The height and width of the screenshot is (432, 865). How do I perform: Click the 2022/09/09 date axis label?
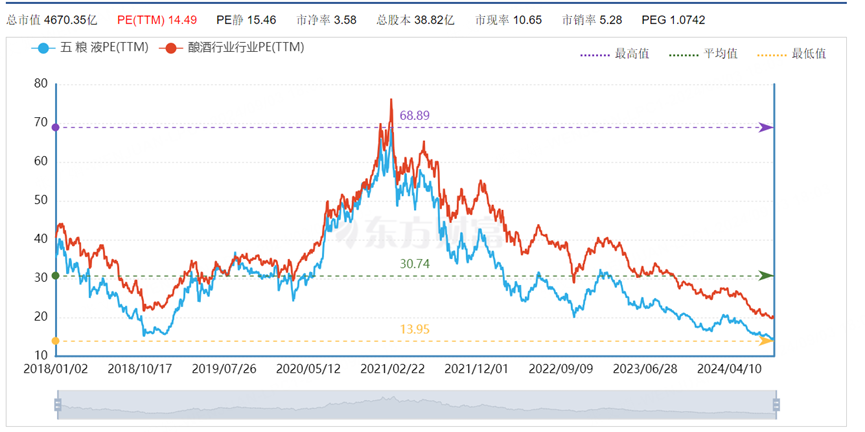560,370
